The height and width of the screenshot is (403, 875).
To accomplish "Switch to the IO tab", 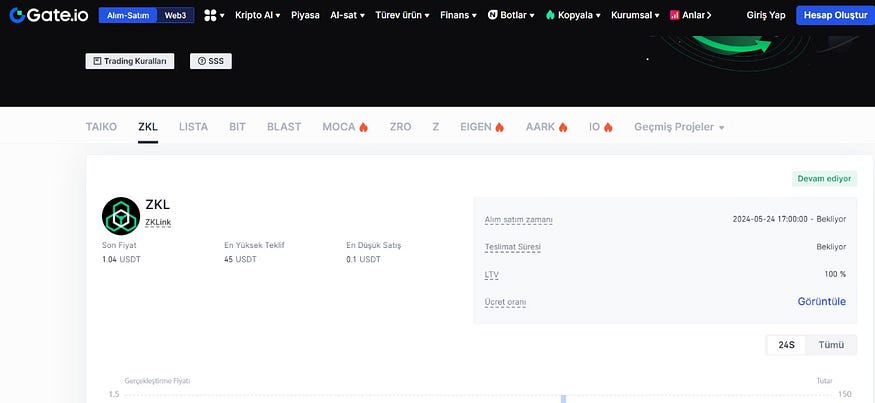I will (x=594, y=127).
